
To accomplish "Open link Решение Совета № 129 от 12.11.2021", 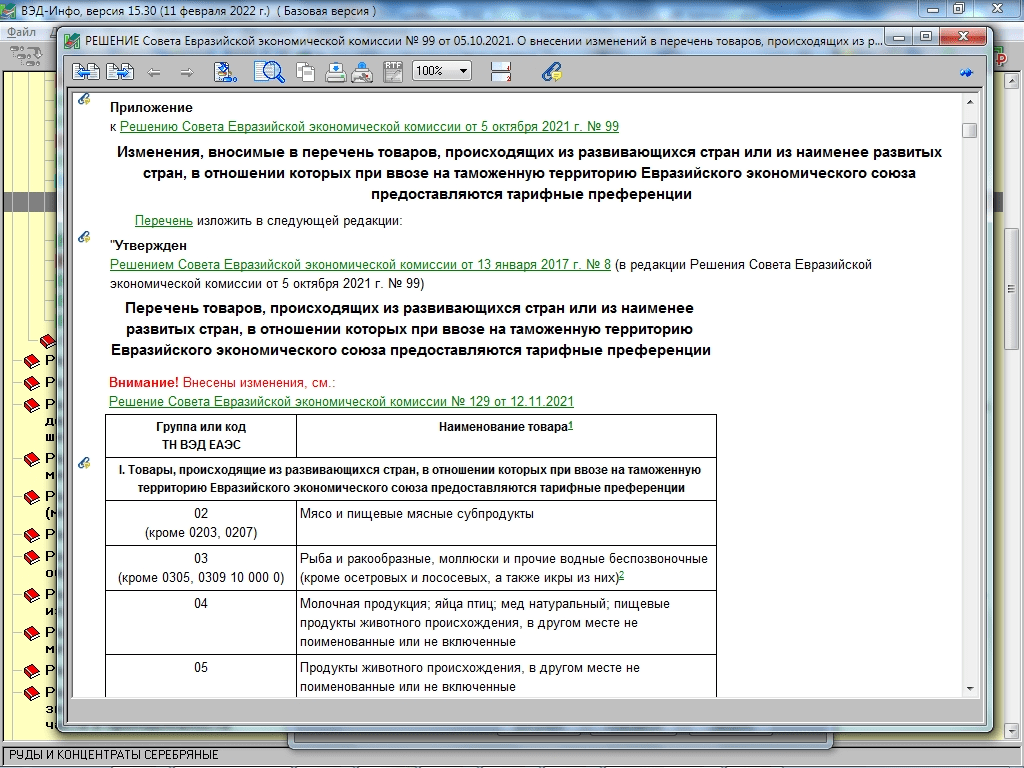I will [341, 402].
